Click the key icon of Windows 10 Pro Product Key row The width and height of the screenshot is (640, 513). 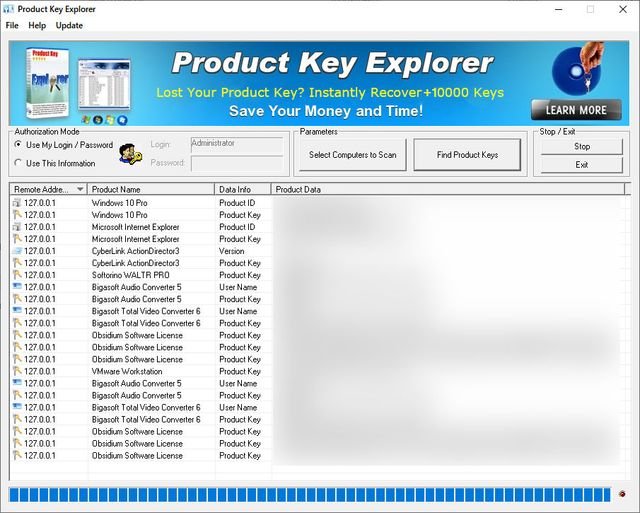17,215
